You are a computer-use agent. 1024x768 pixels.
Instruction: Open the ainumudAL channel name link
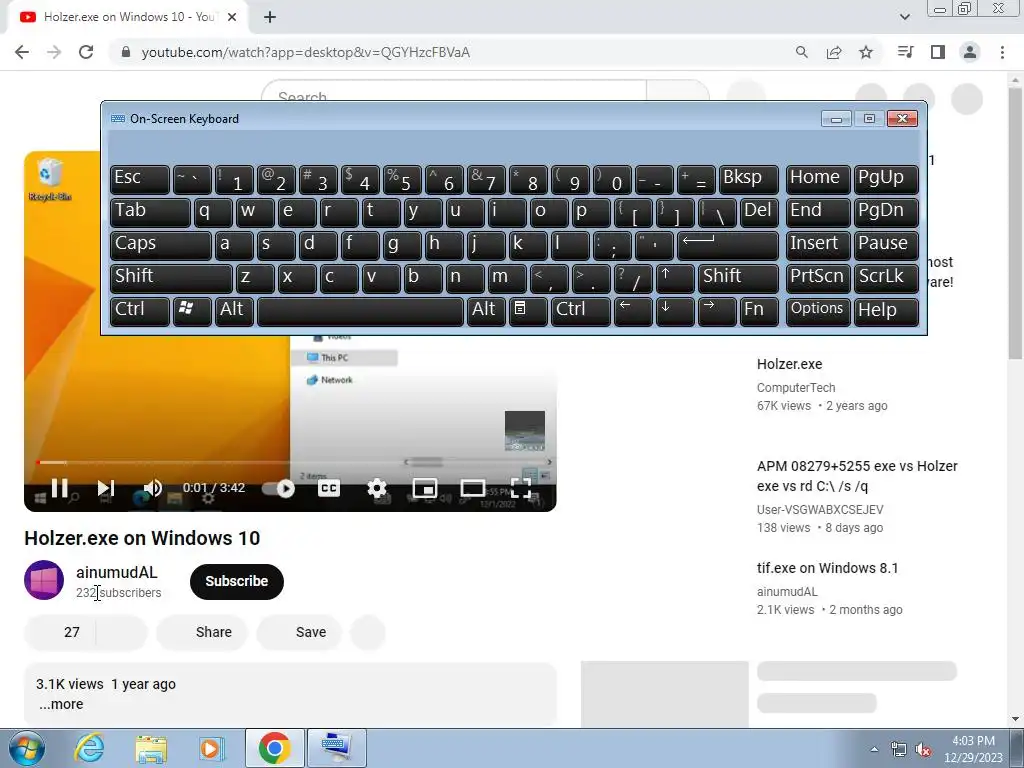pos(116,572)
